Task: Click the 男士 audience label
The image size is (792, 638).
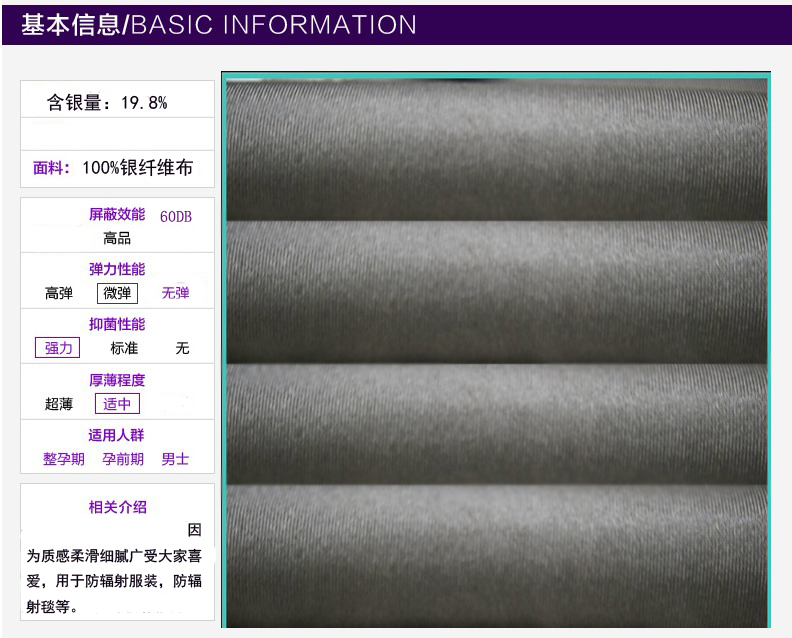Action: point(175,459)
